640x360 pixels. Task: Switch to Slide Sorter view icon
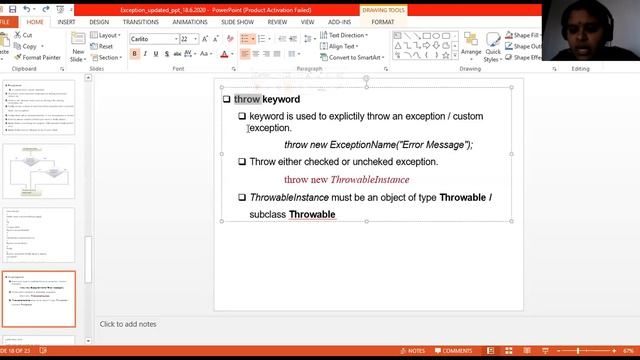coord(509,351)
